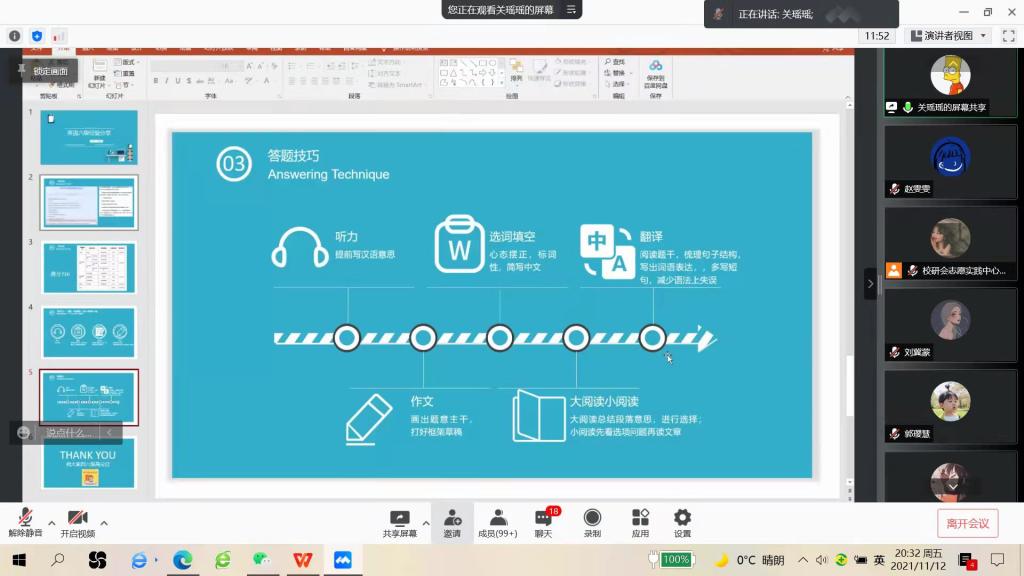
Task: Open the settings (设置) gear
Action: coord(682,521)
